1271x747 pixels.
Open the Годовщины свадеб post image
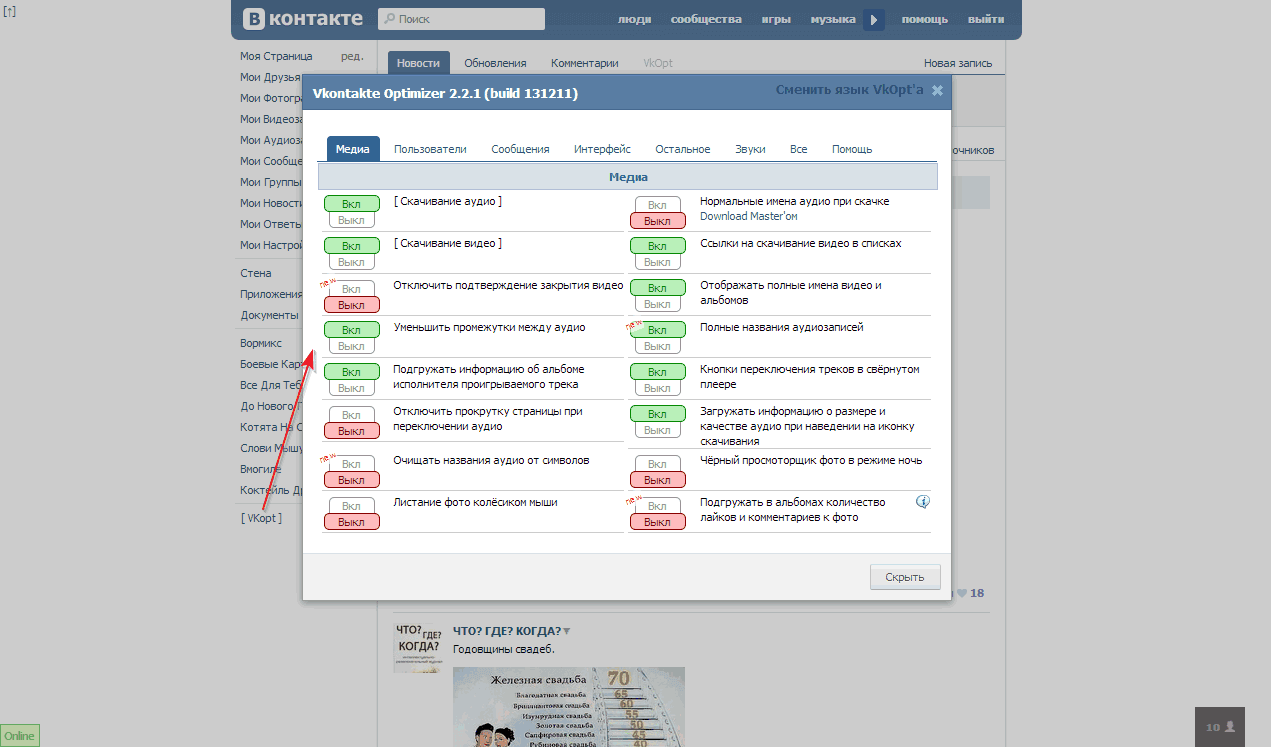coord(569,707)
